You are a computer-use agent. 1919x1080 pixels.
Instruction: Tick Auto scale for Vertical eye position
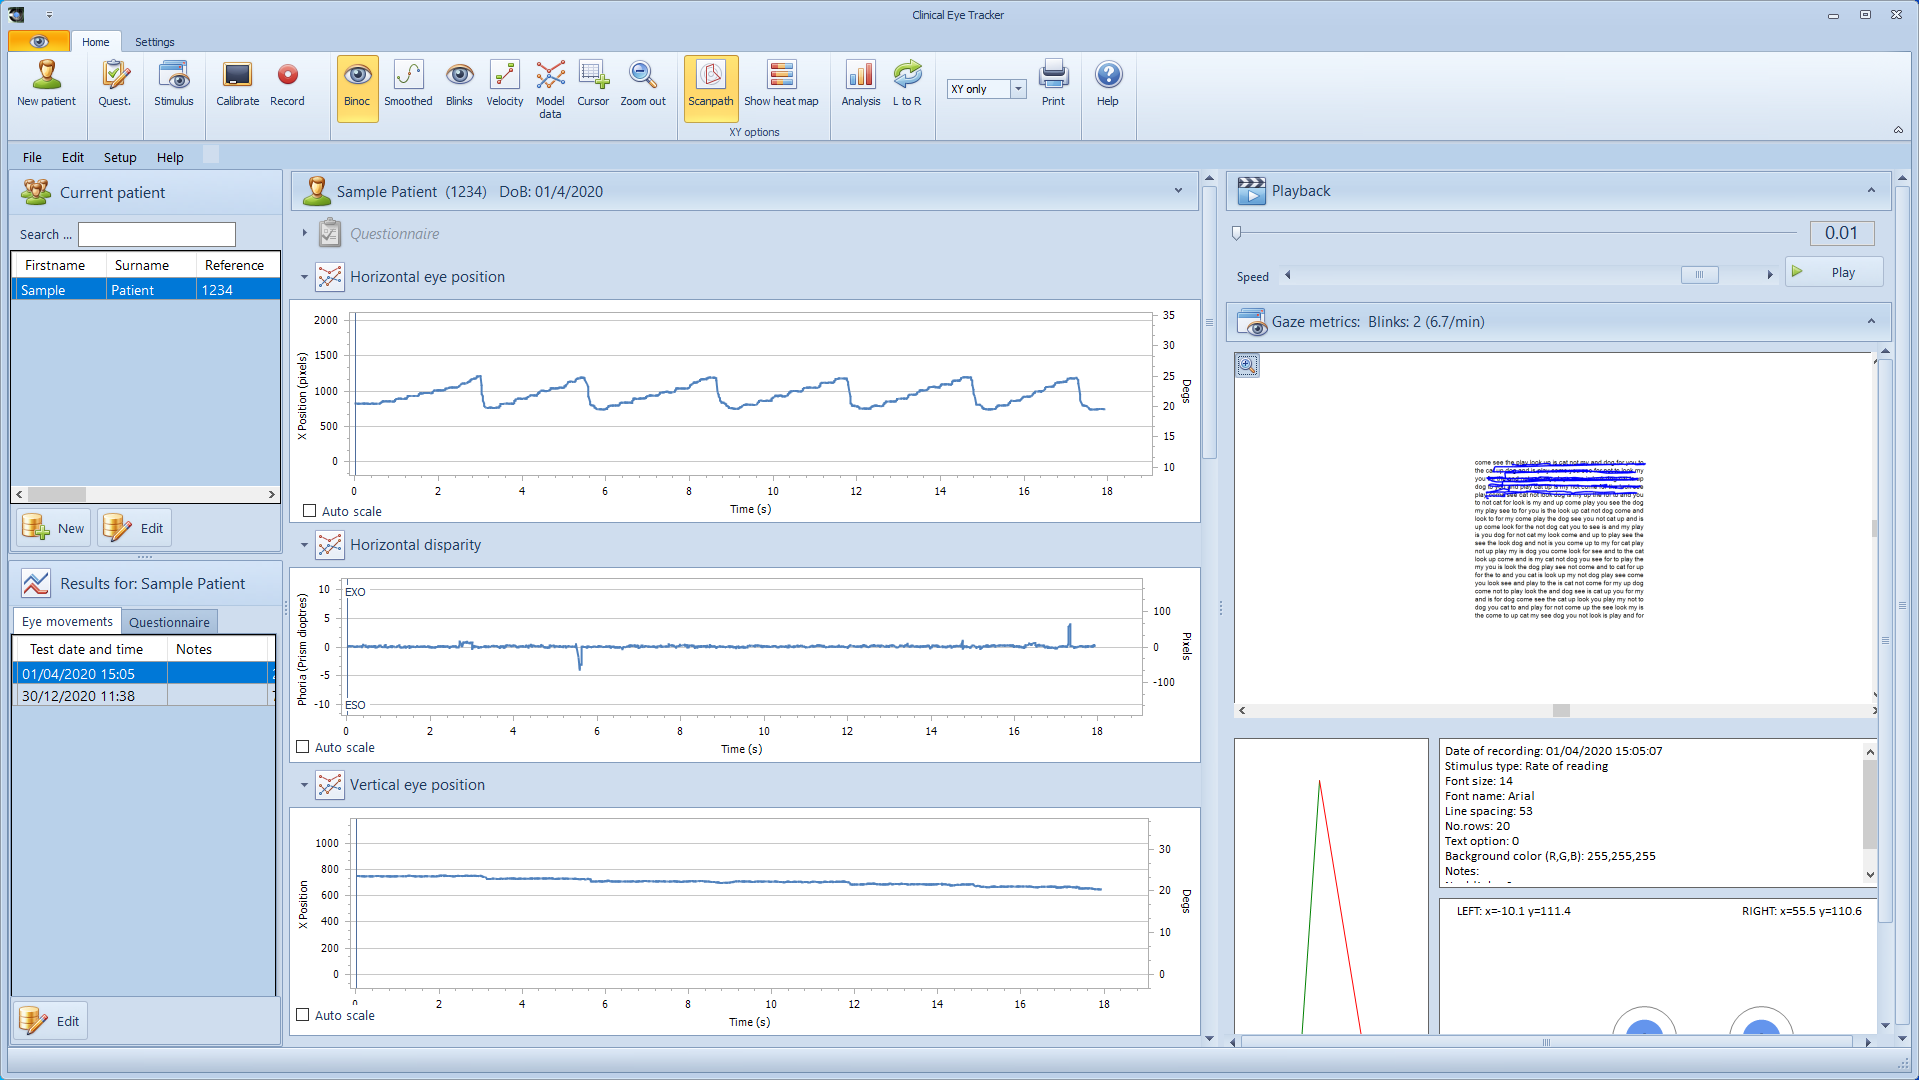click(303, 1015)
